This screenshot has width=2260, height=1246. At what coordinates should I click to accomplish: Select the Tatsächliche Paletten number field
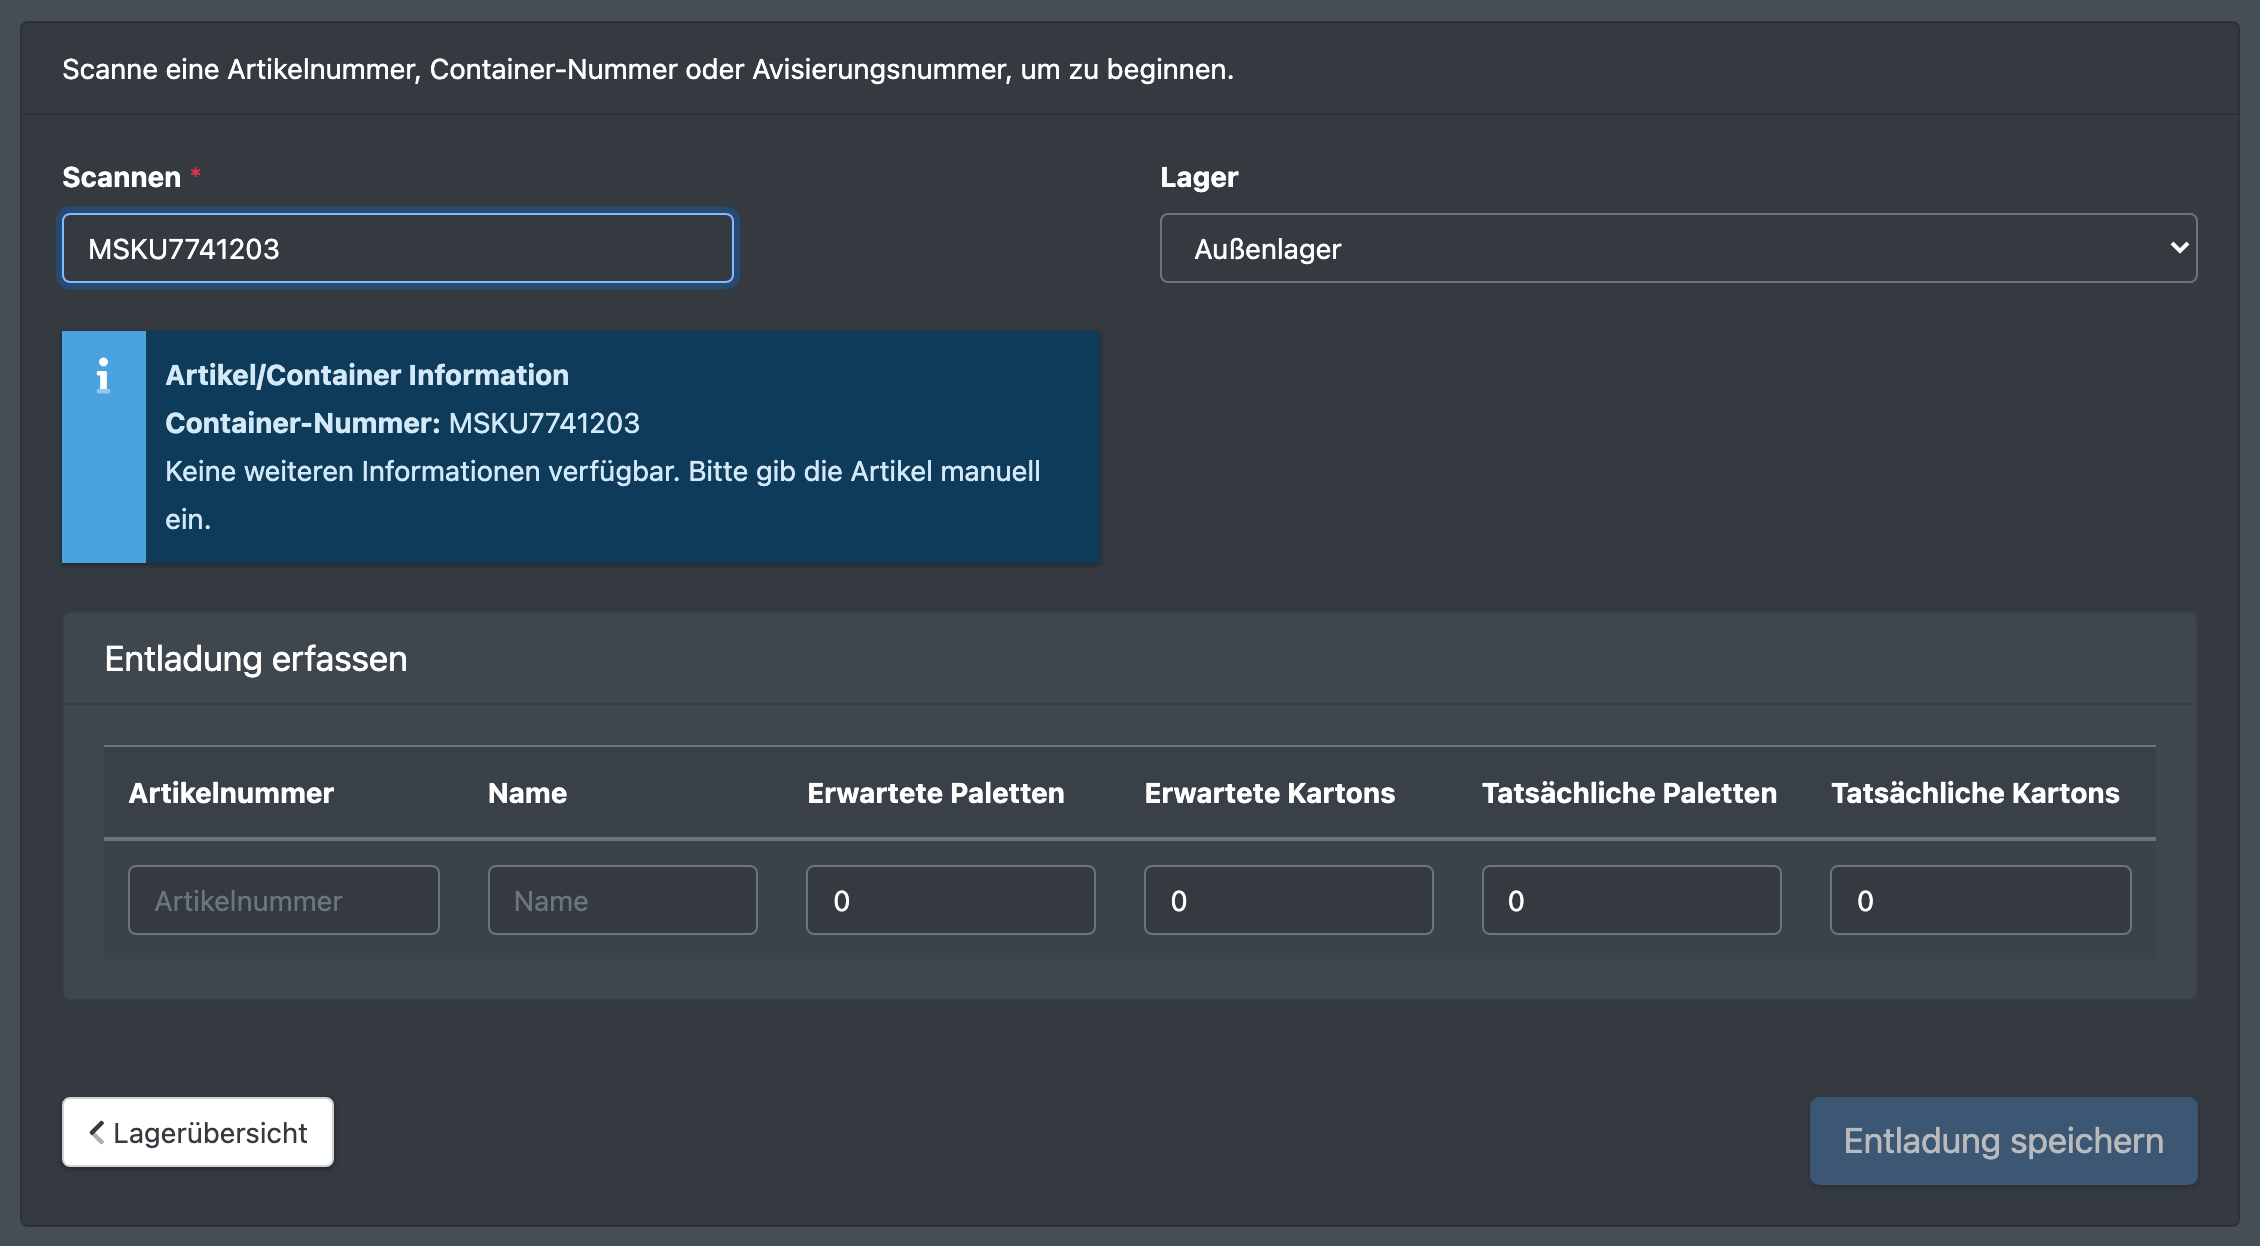coord(1631,900)
